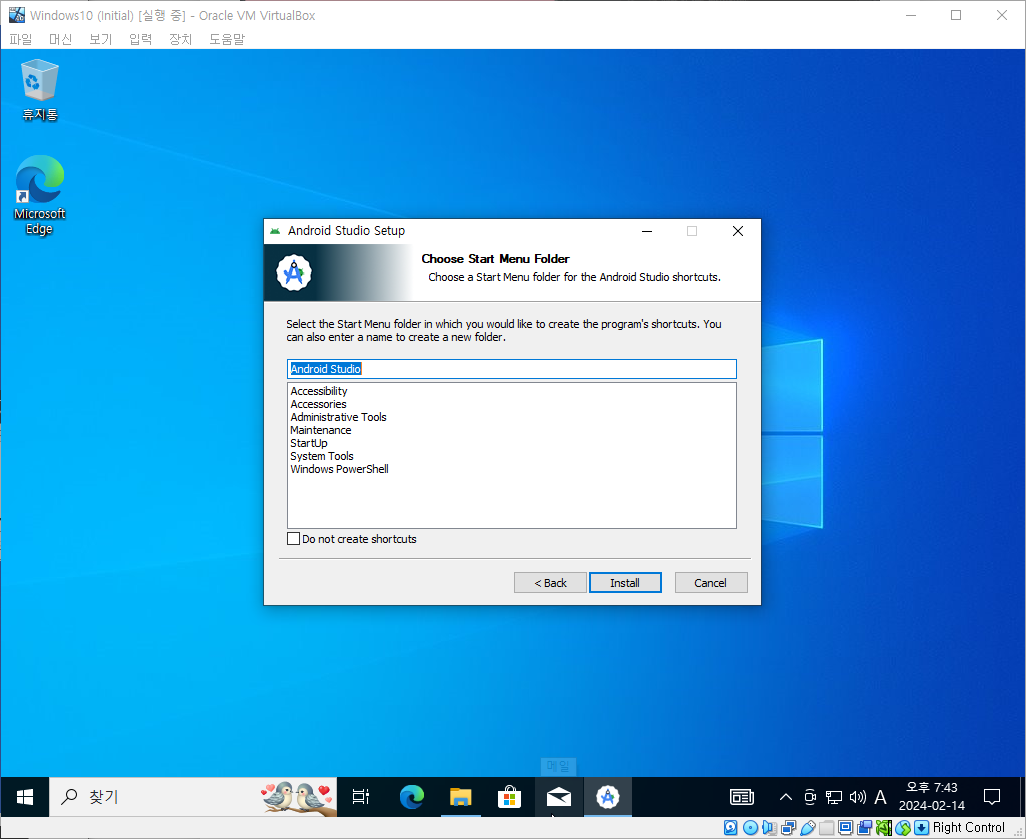Viewport: 1026px width, 839px height.
Task: Click the Right Control host key label
Action: 968,828
